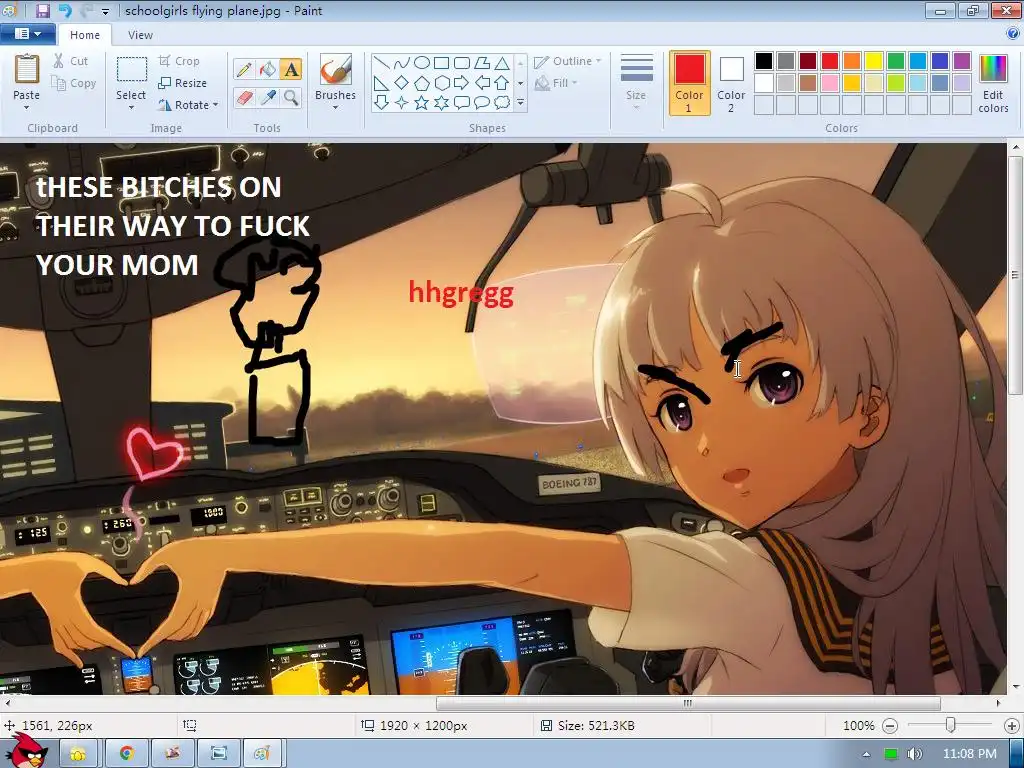1024x768 pixels.
Task: Click the horizontal canvas scrollbar
Action: tap(688, 703)
